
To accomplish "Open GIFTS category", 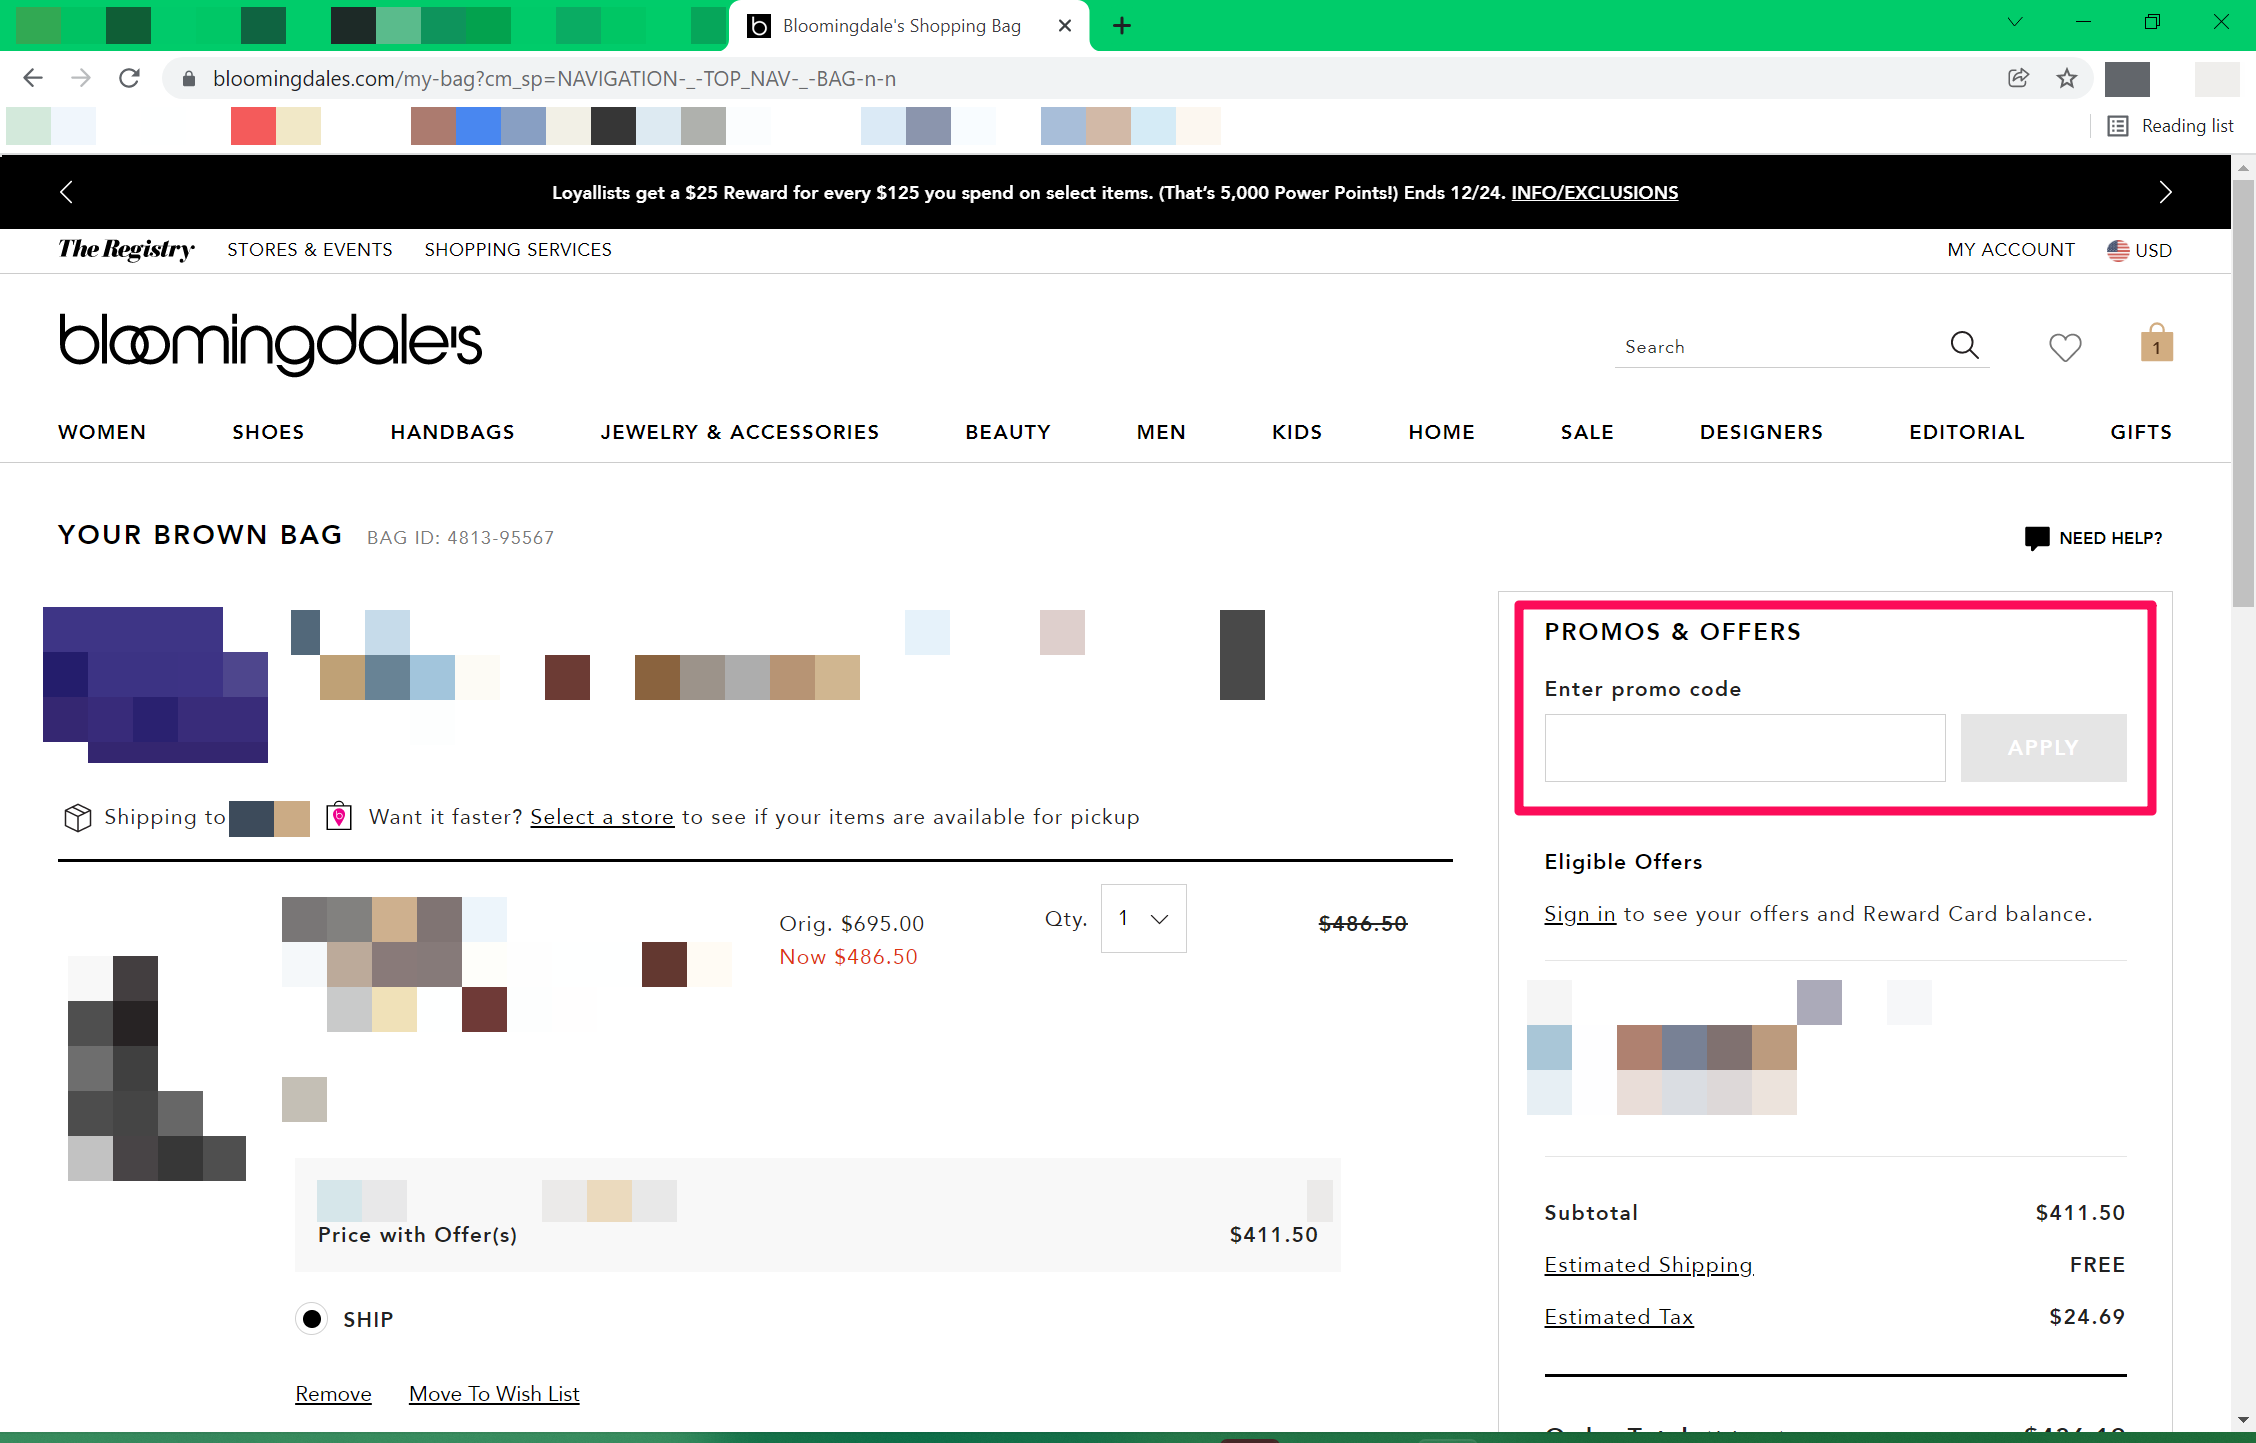I will [2141, 432].
